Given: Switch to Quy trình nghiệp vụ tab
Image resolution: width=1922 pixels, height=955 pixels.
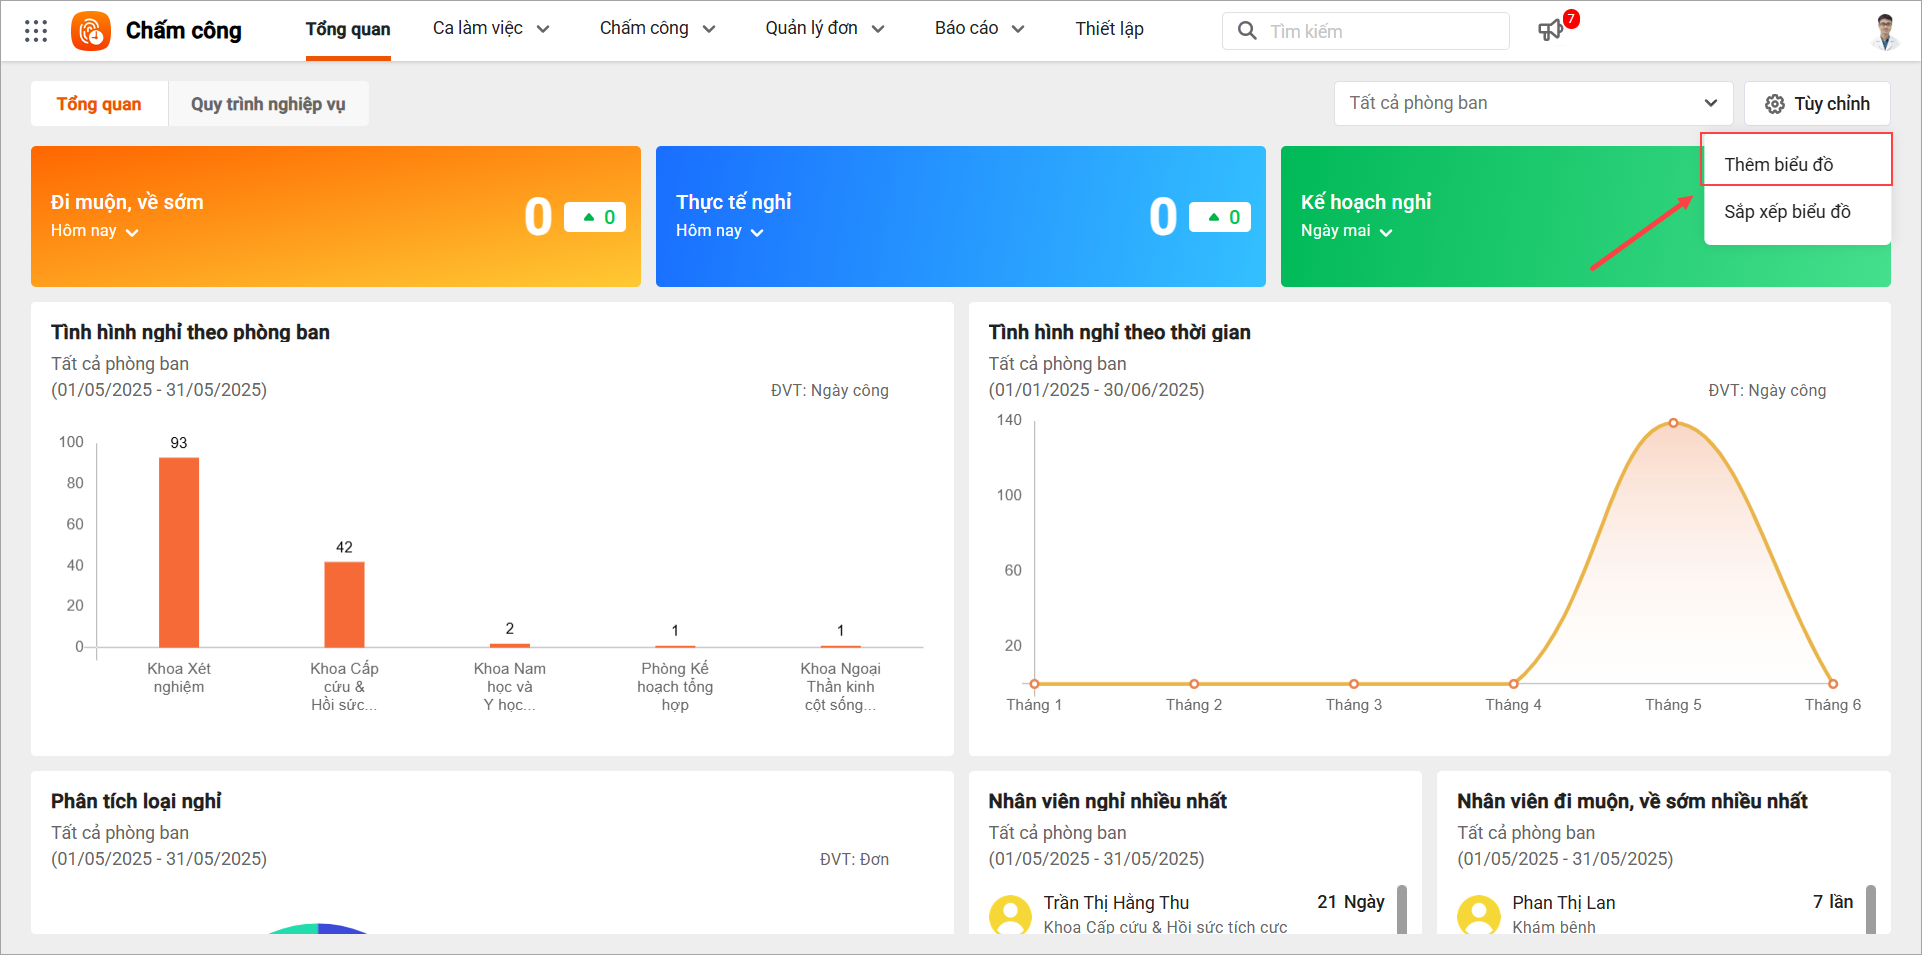Looking at the screenshot, I should click(x=268, y=104).
